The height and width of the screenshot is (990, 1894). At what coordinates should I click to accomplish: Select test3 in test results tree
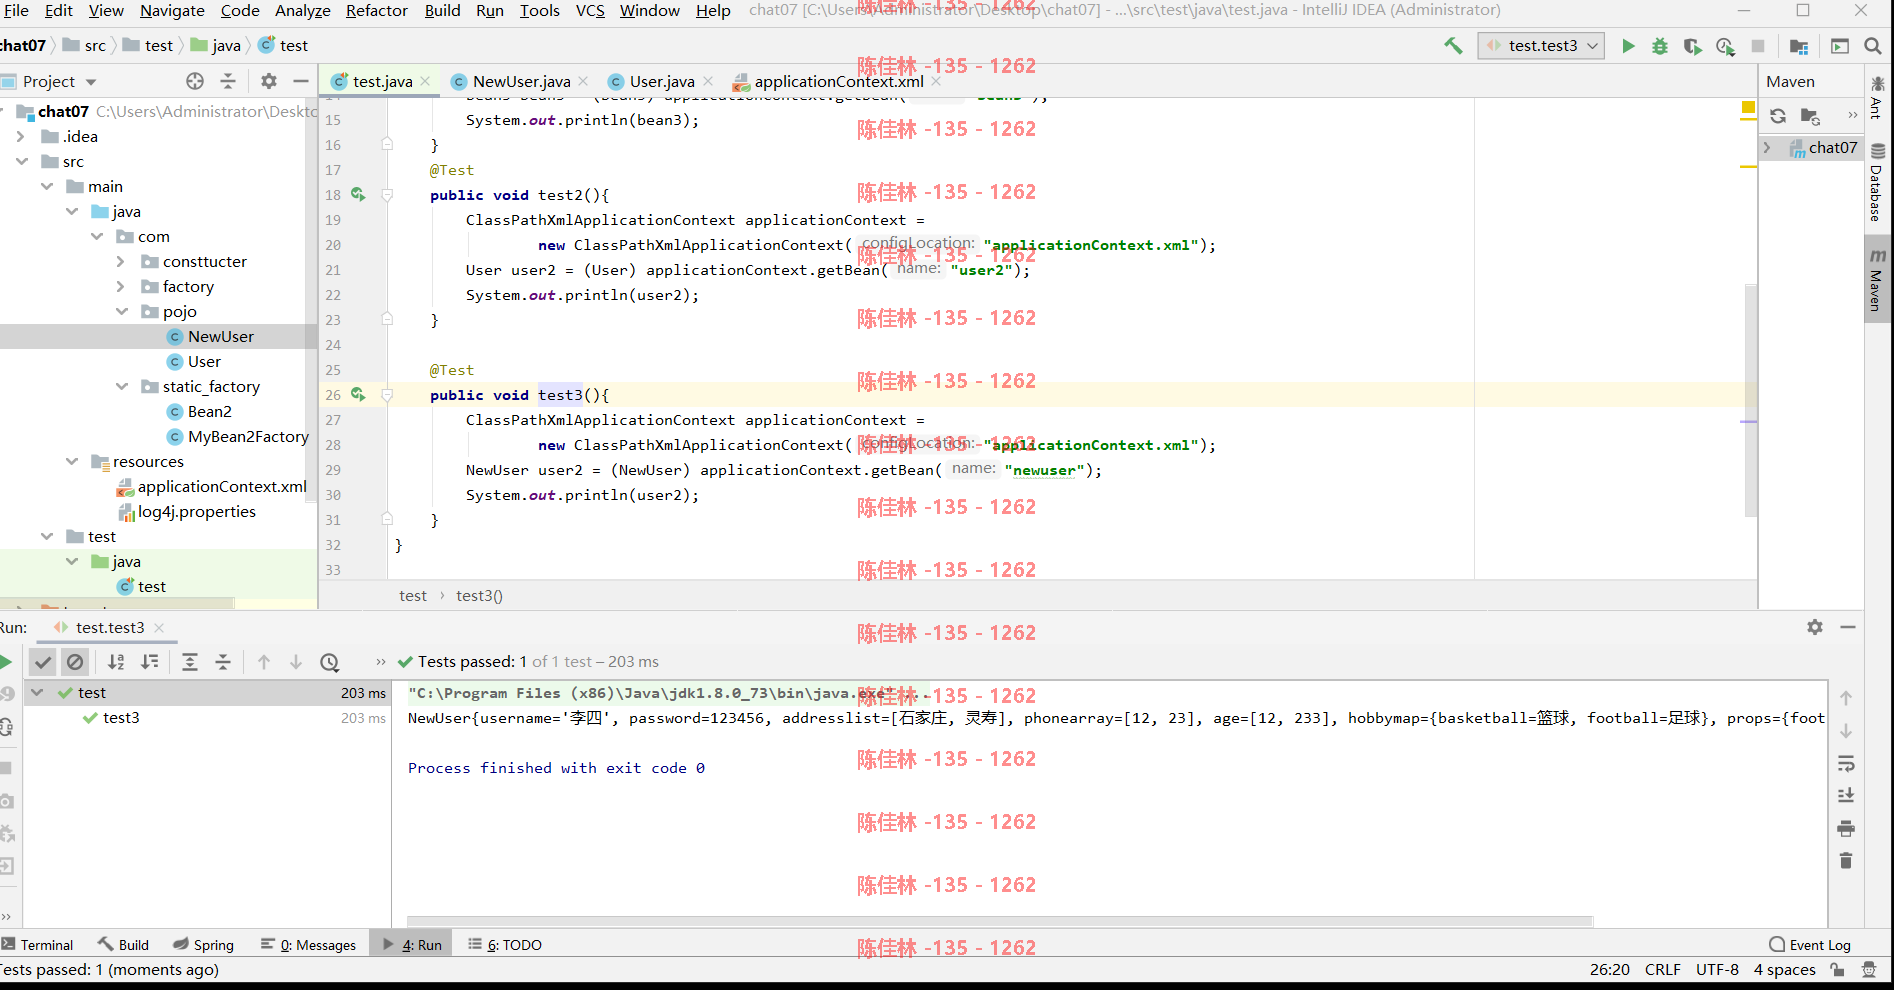(x=121, y=718)
